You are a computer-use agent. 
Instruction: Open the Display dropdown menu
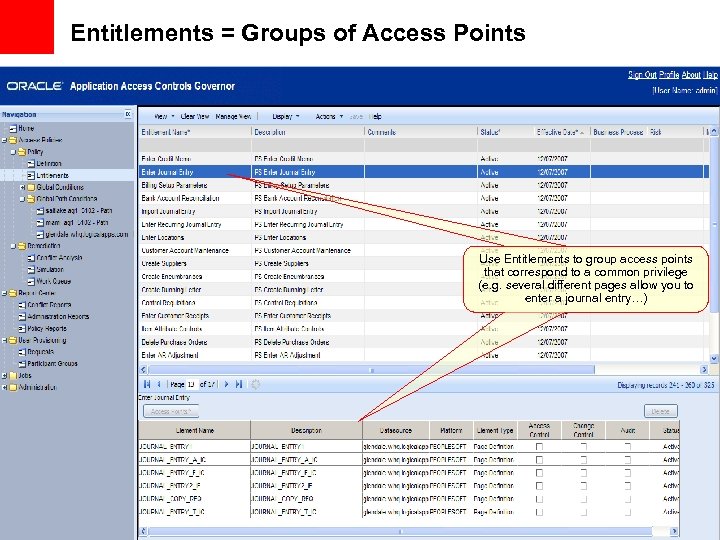(x=286, y=117)
